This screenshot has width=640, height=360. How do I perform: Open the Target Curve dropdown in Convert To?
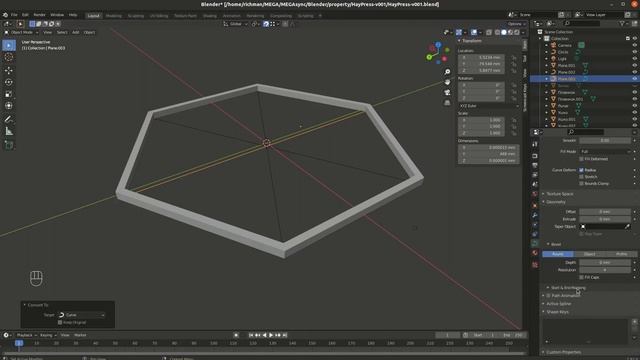82,315
